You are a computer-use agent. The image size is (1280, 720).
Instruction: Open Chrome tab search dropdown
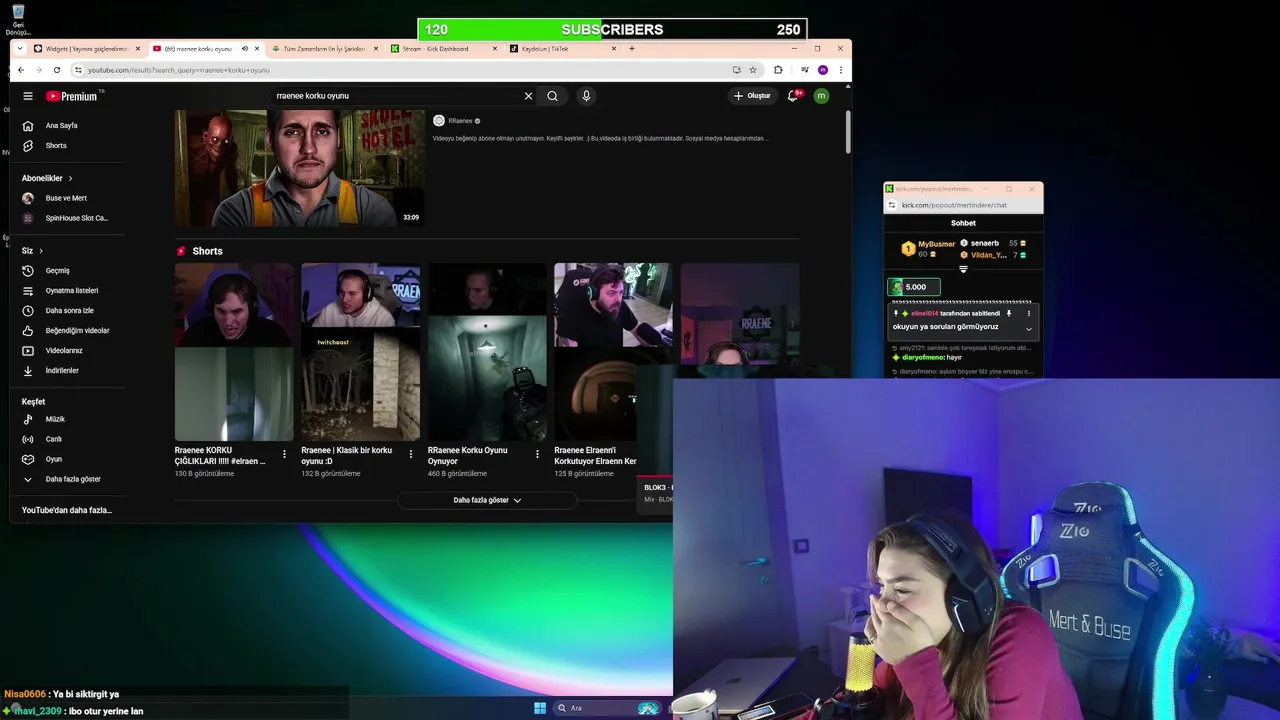coord(20,48)
